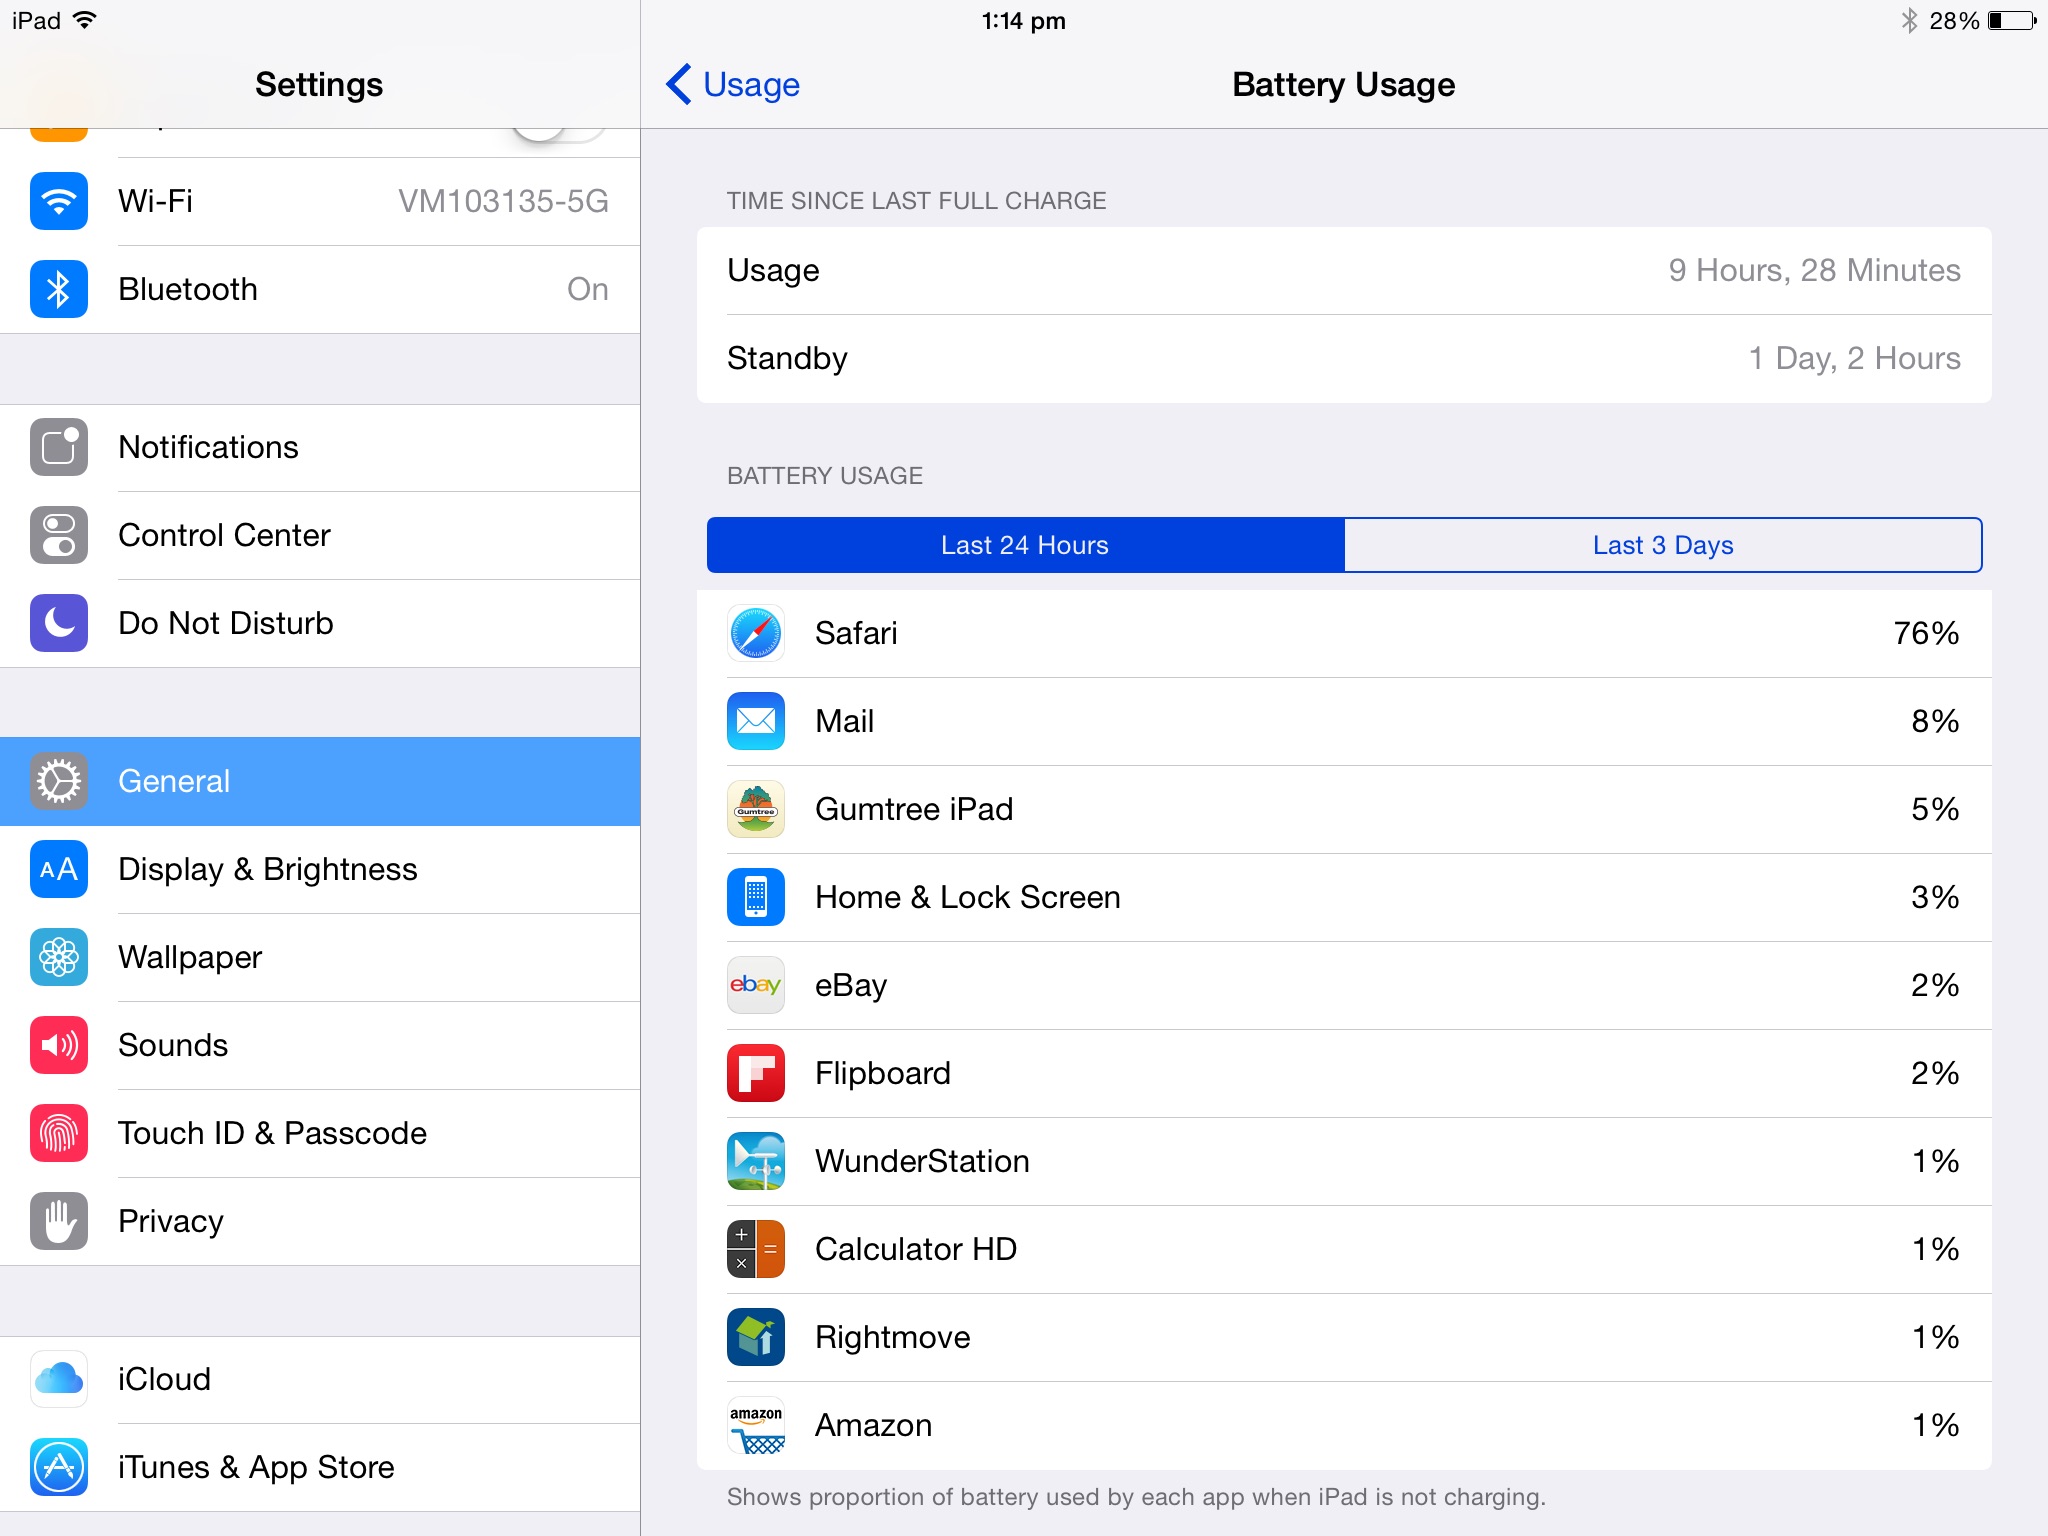2048x1536 pixels.
Task: Tap the Amazon shopping cart icon
Action: 755,1425
